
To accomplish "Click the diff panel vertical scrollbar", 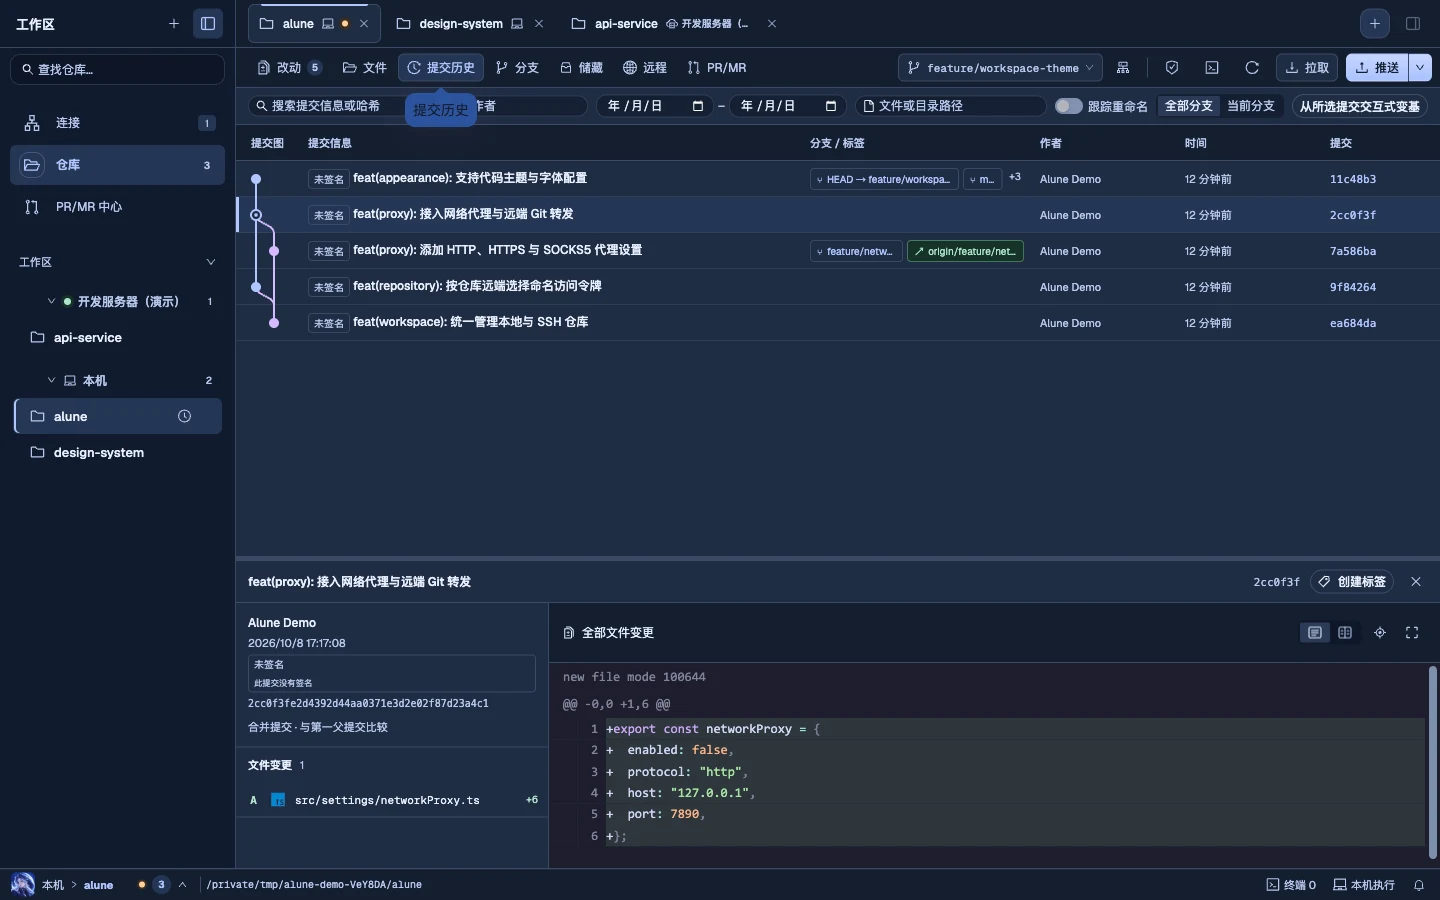I will [x=1432, y=762].
